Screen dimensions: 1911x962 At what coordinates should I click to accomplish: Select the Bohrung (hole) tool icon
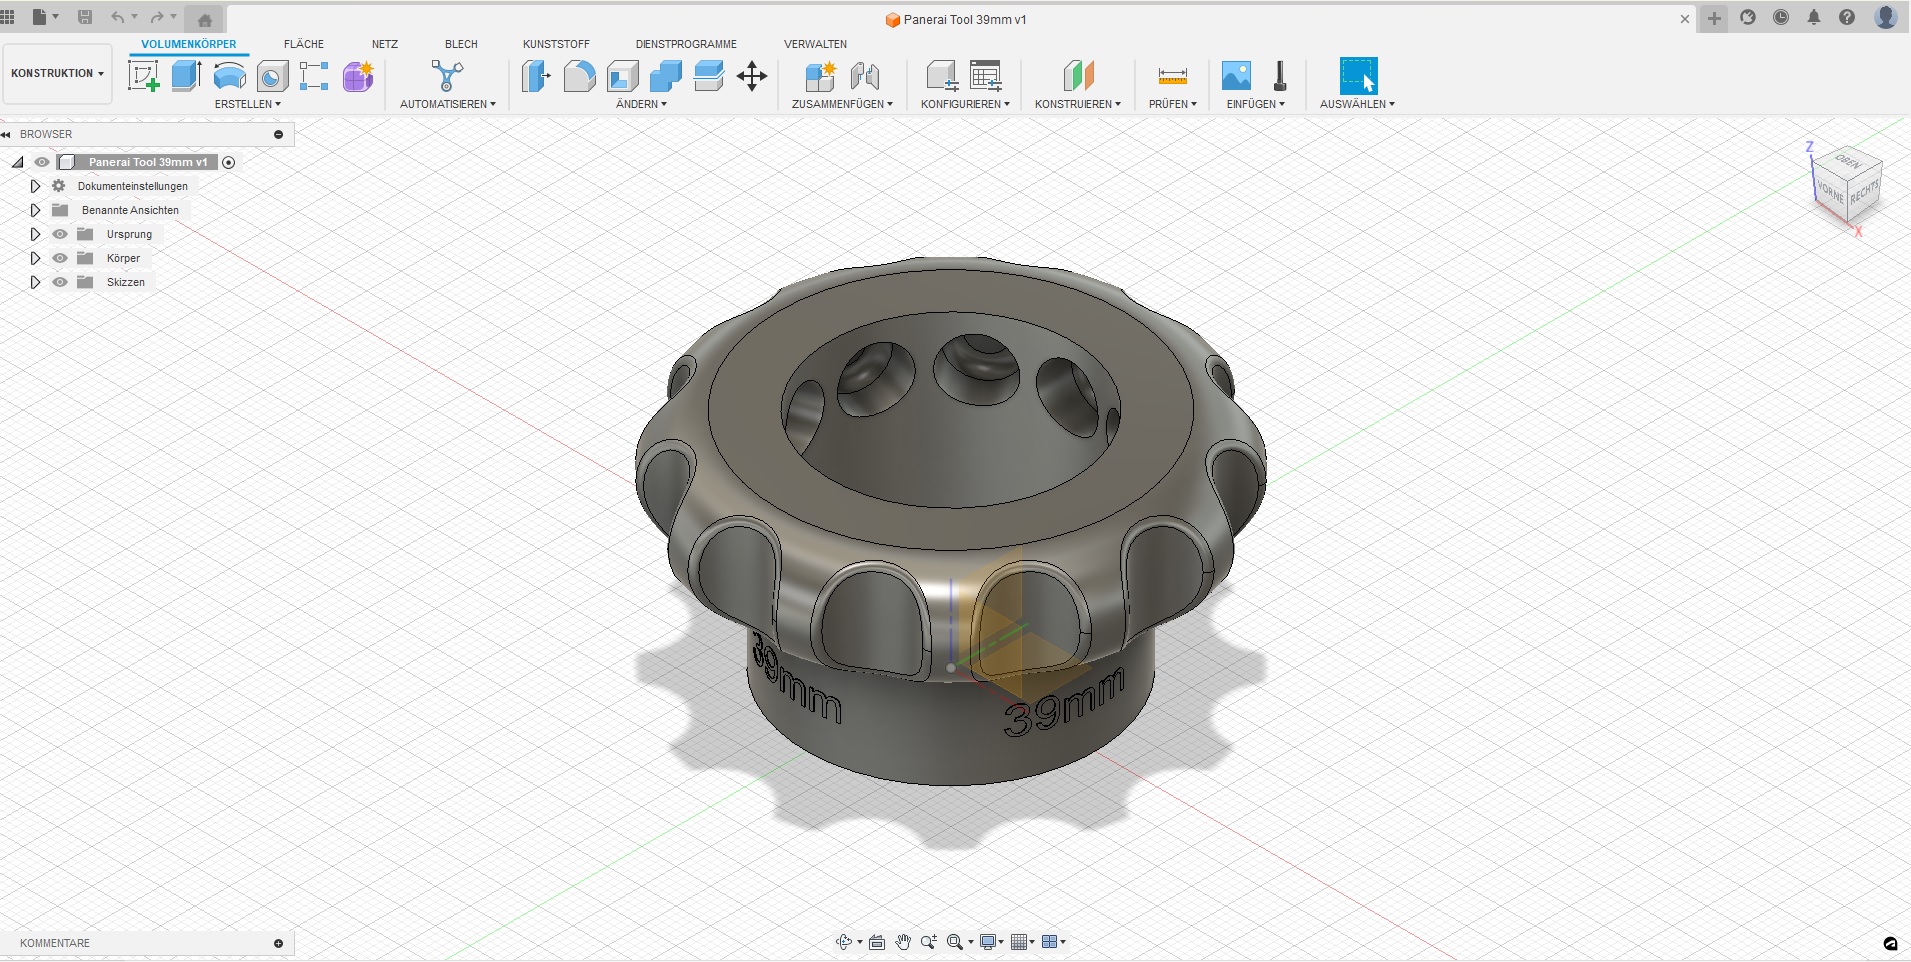[x=272, y=76]
